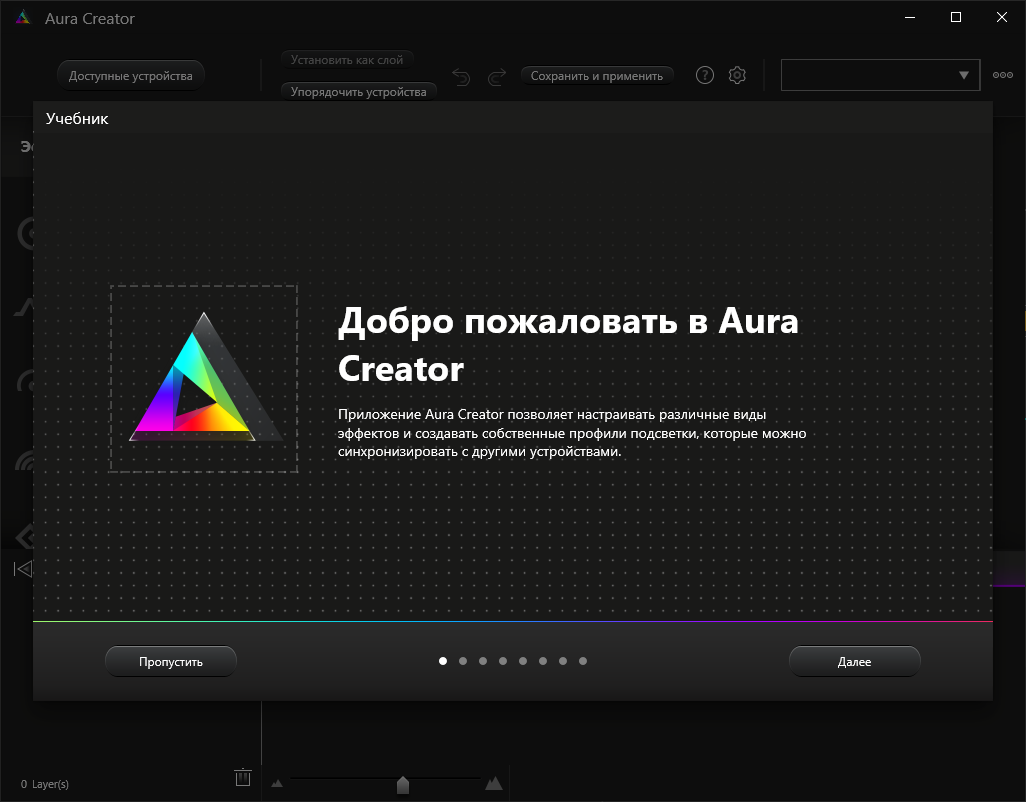Click the trash delete icon near Layer(s)
1026x802 pixels.
(x=242, y=777)
